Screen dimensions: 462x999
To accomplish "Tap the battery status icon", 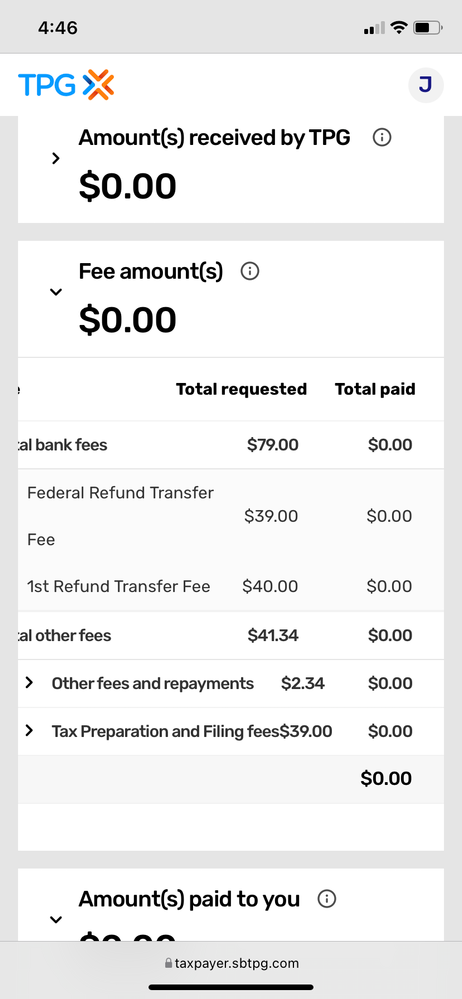I will click(x=428, y=27).
